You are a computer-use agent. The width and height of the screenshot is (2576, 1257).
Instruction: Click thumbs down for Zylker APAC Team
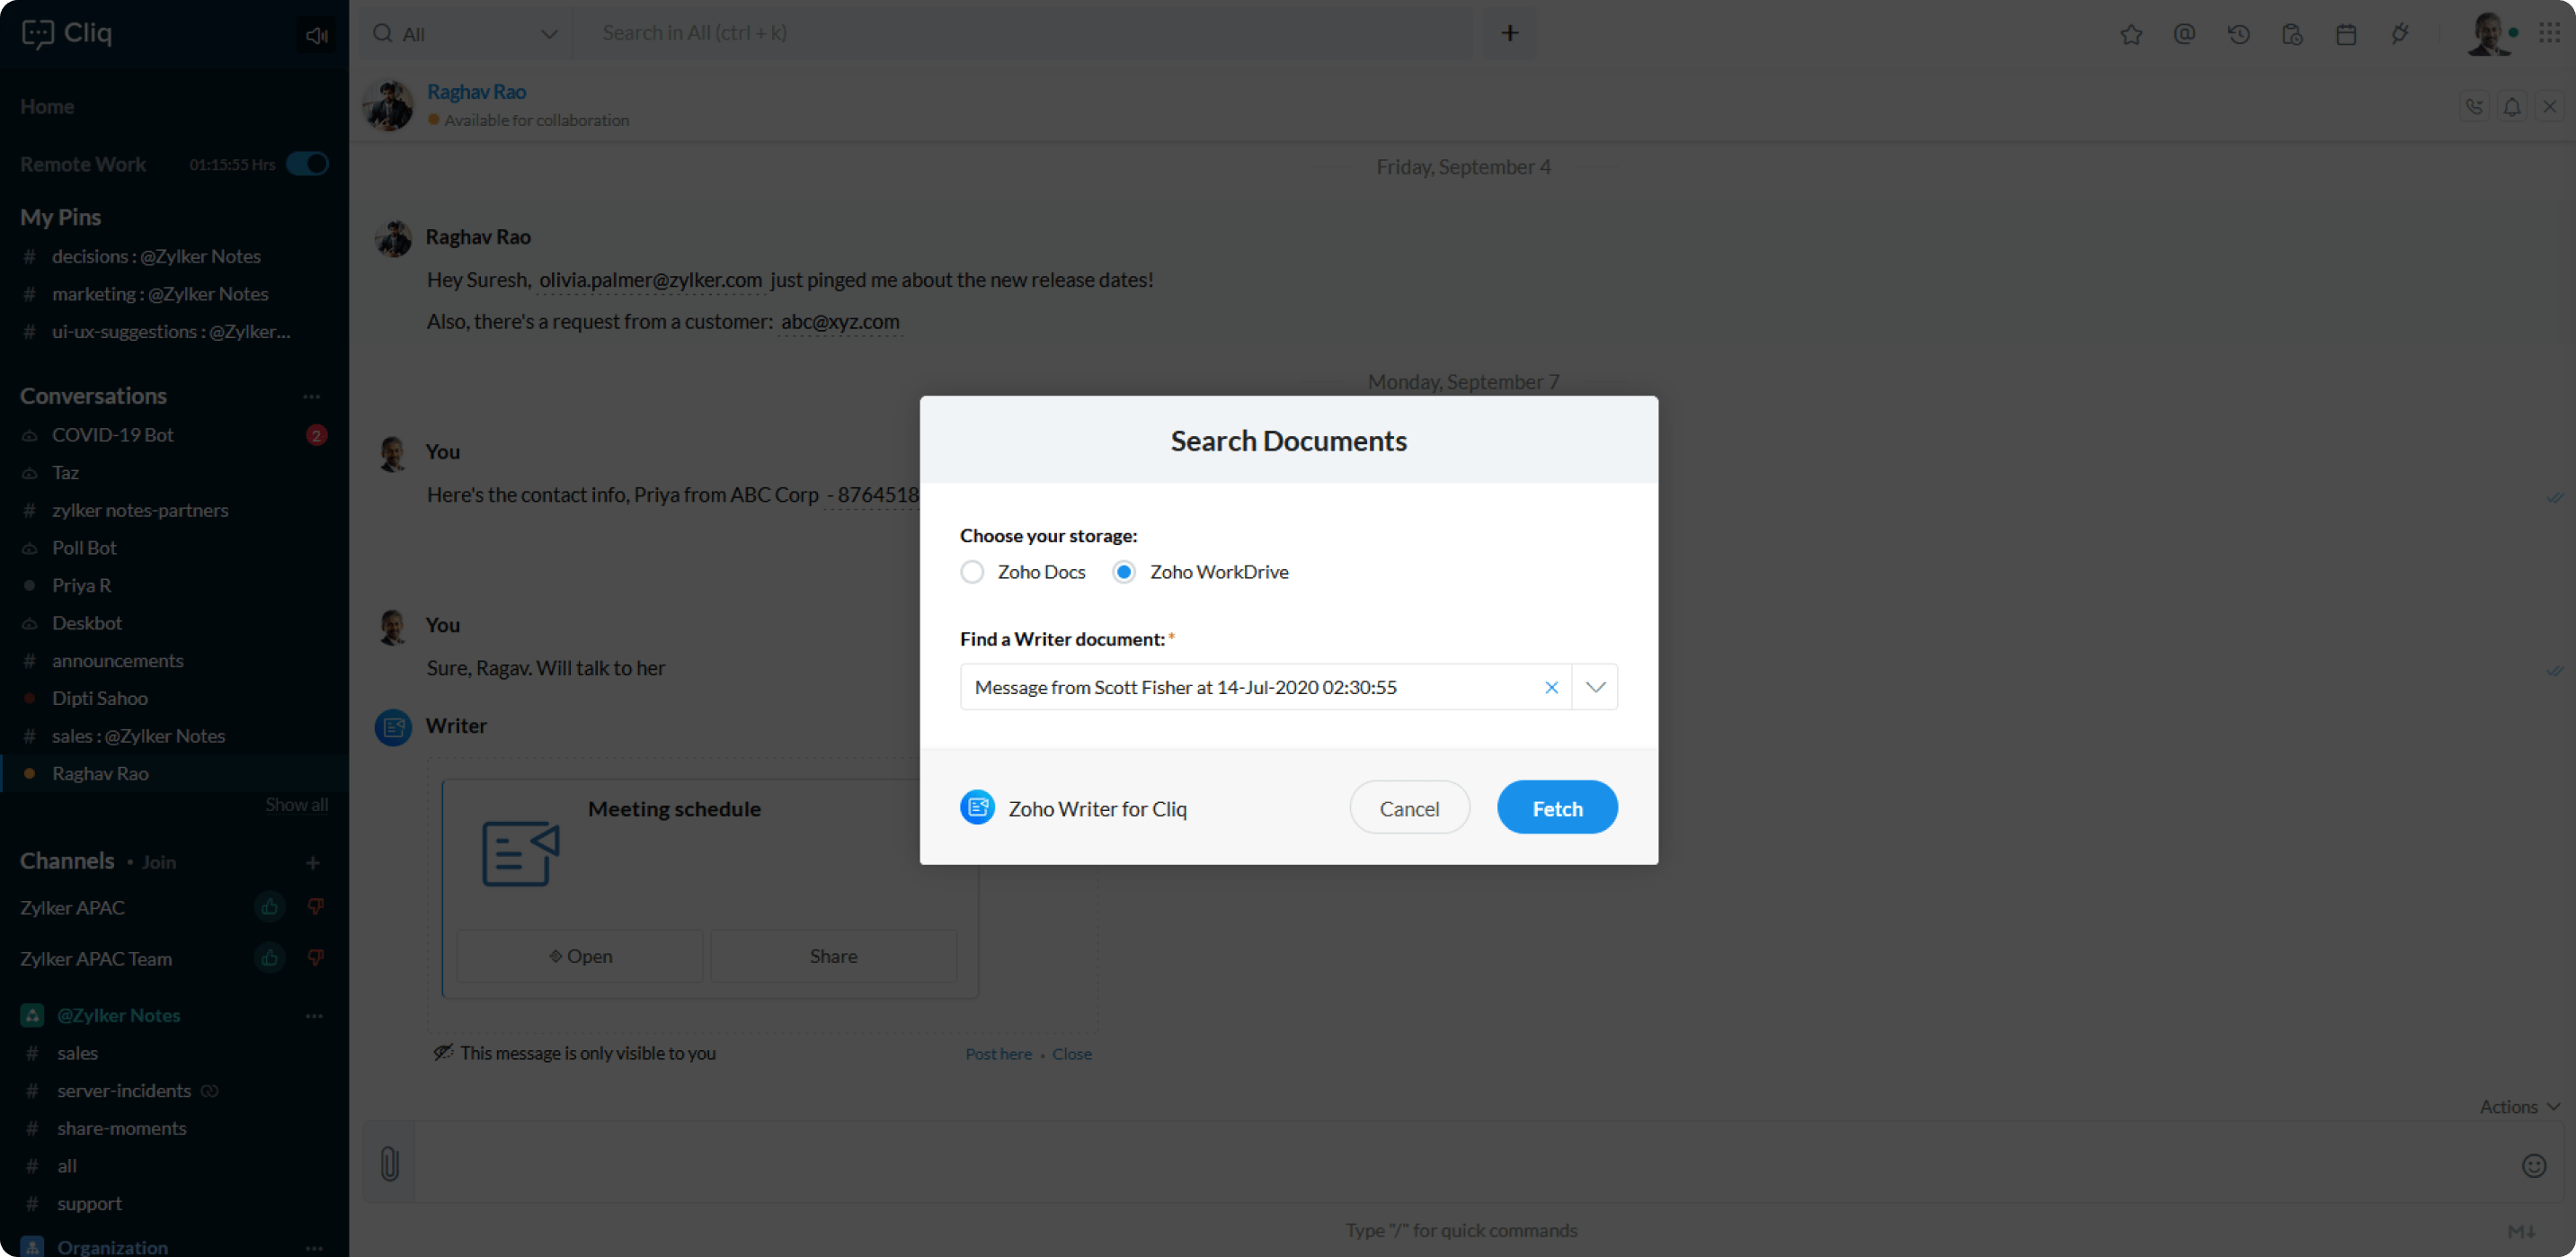click(x=316, y=958)
